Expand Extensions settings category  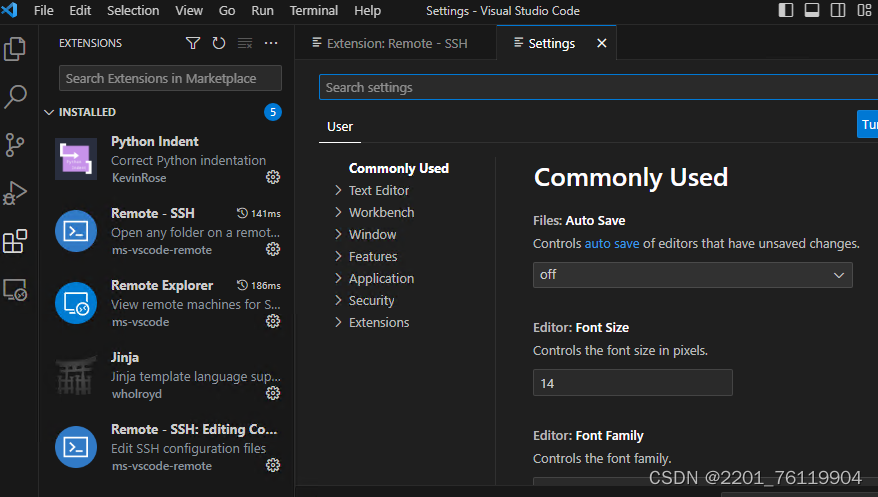coord(338,322)
